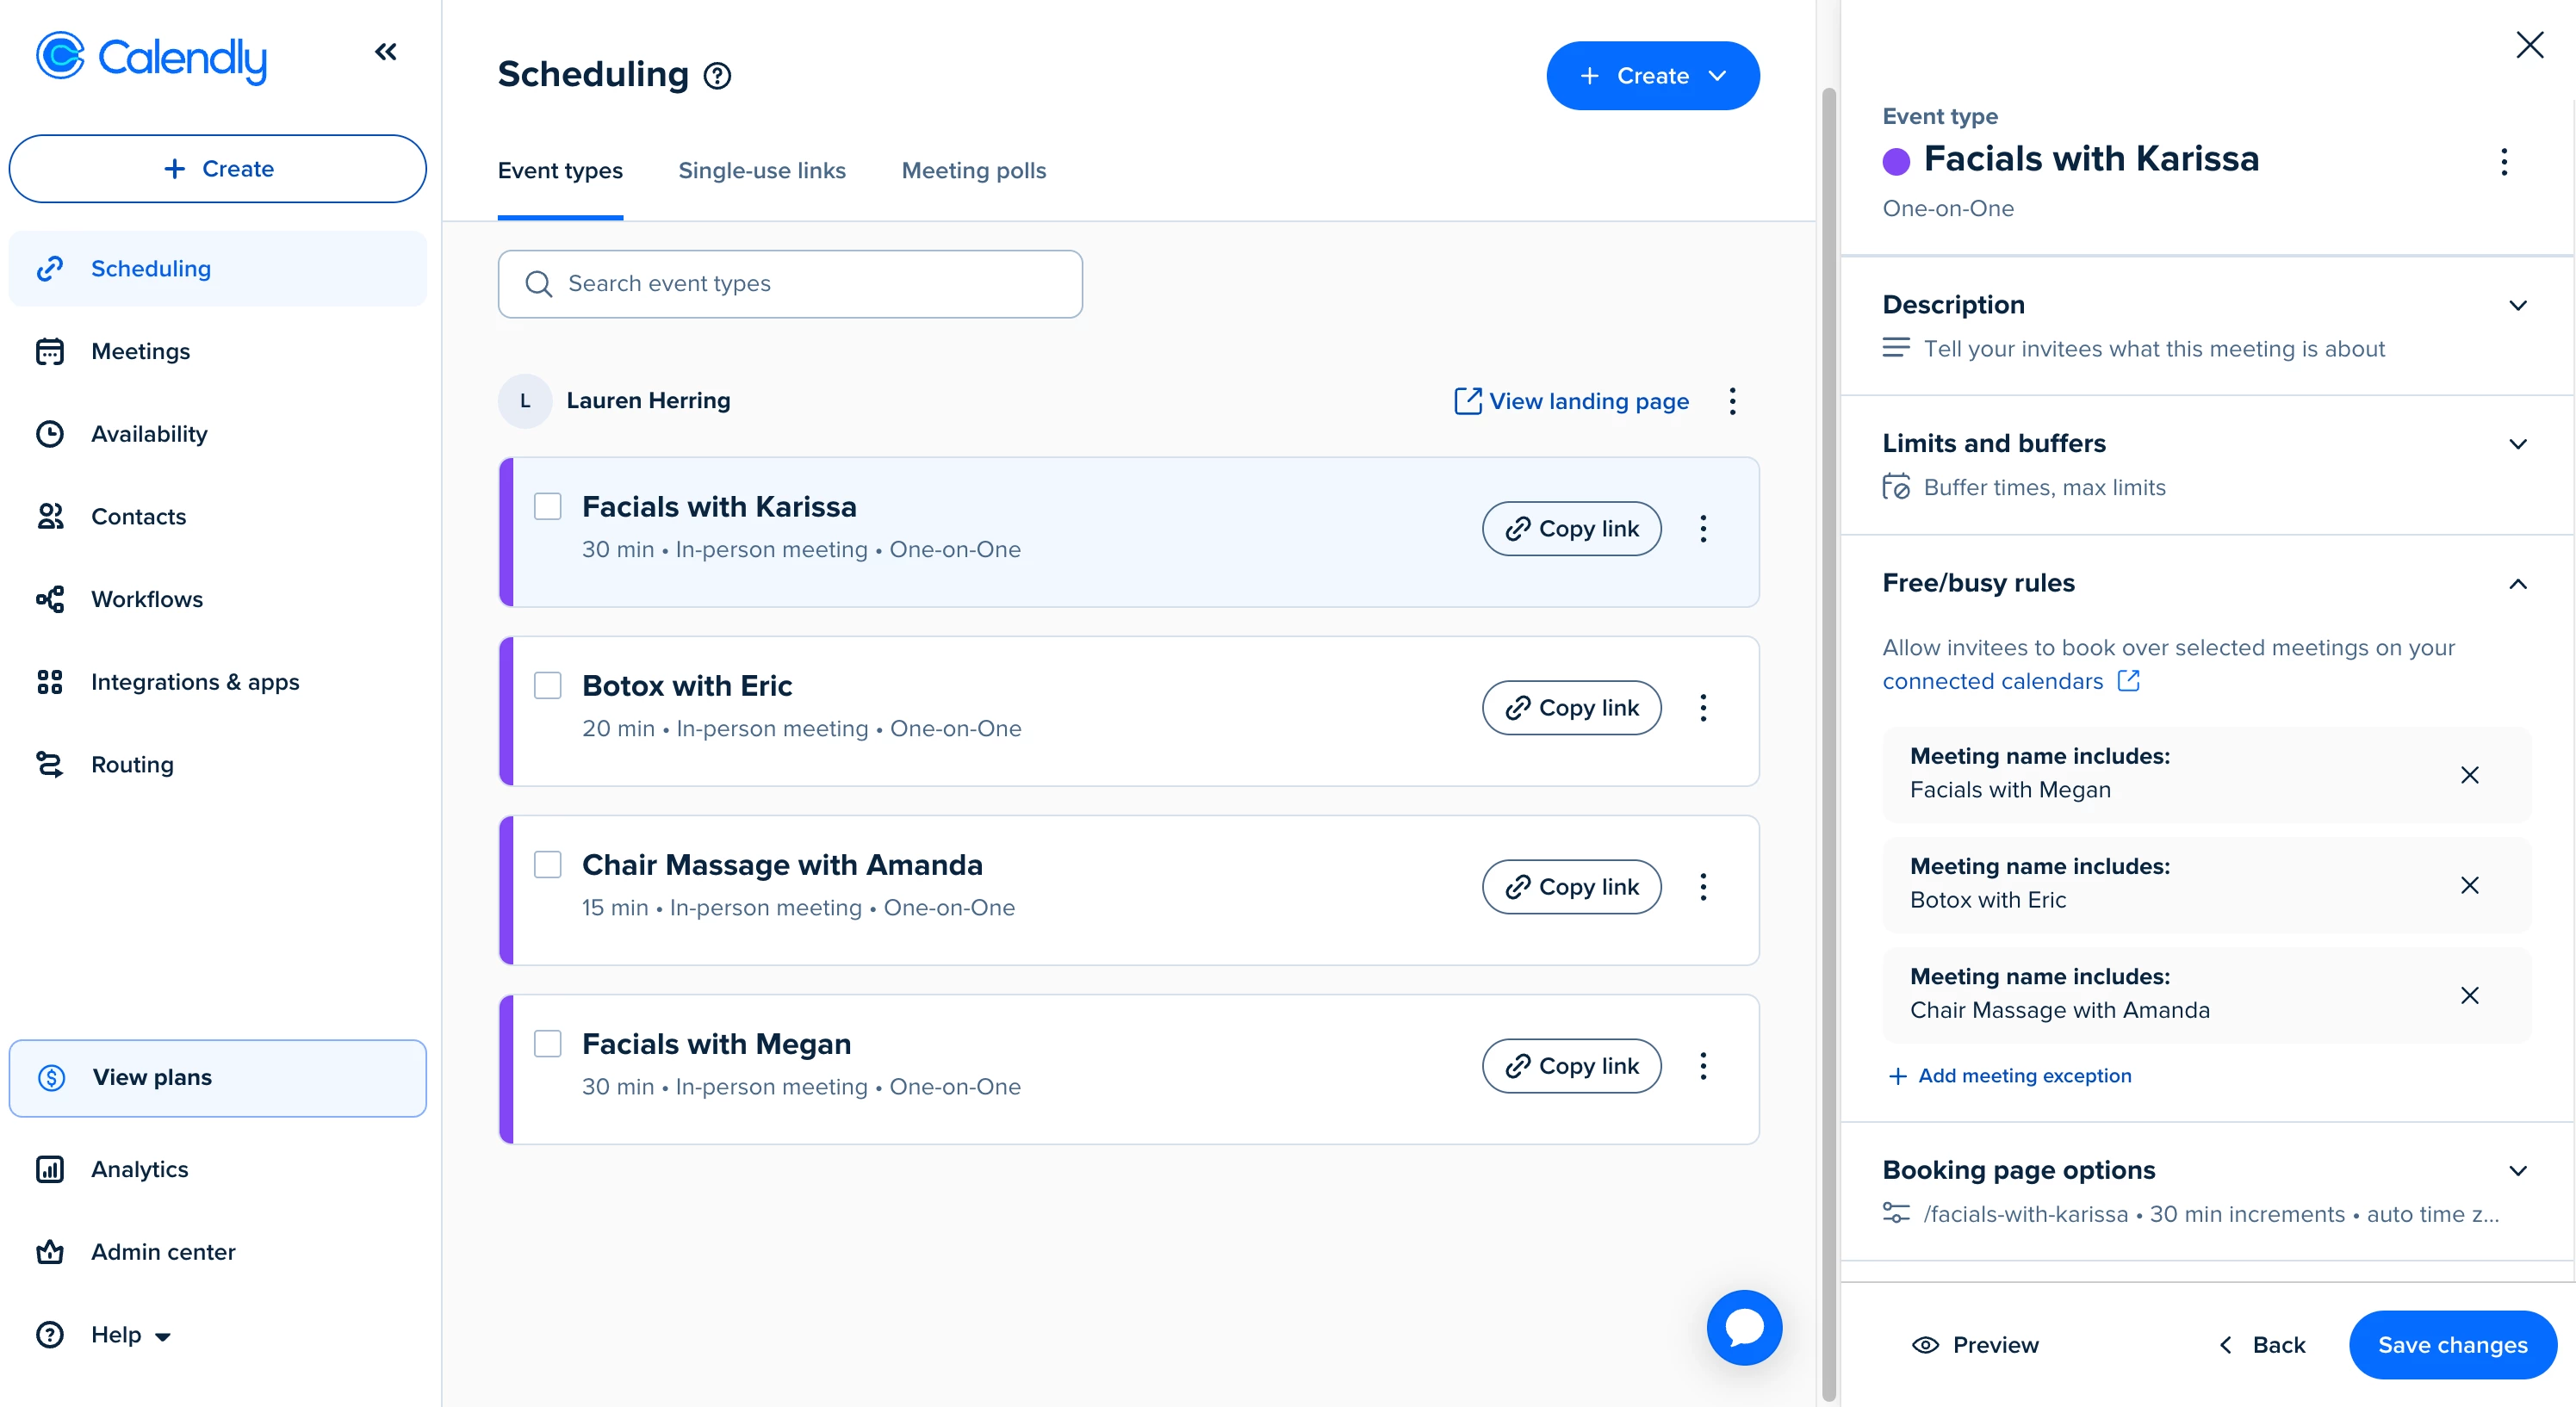Expand the Description section
This screenshot has height=1407, width=2576.
[2517, 306]
